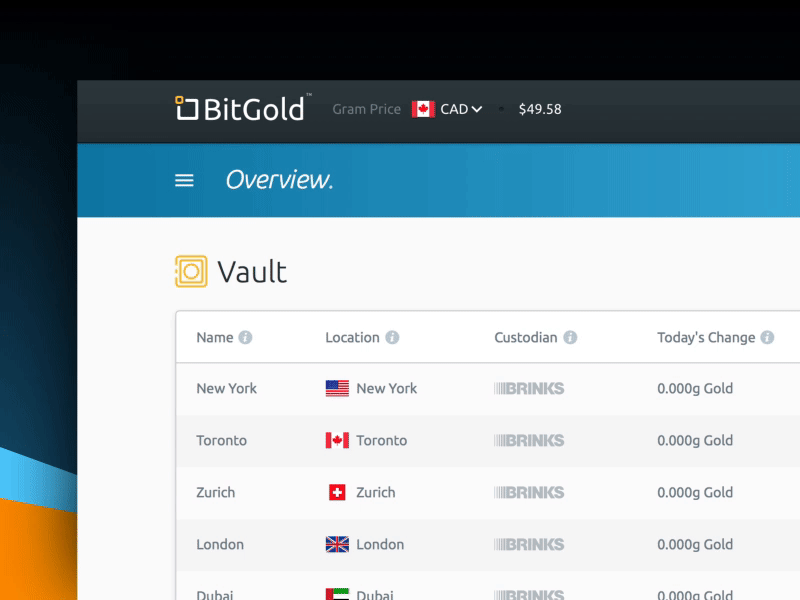Screen dimensions: 800x600
Task: Click the $49.58 gram price
Action: coord(540,109)
